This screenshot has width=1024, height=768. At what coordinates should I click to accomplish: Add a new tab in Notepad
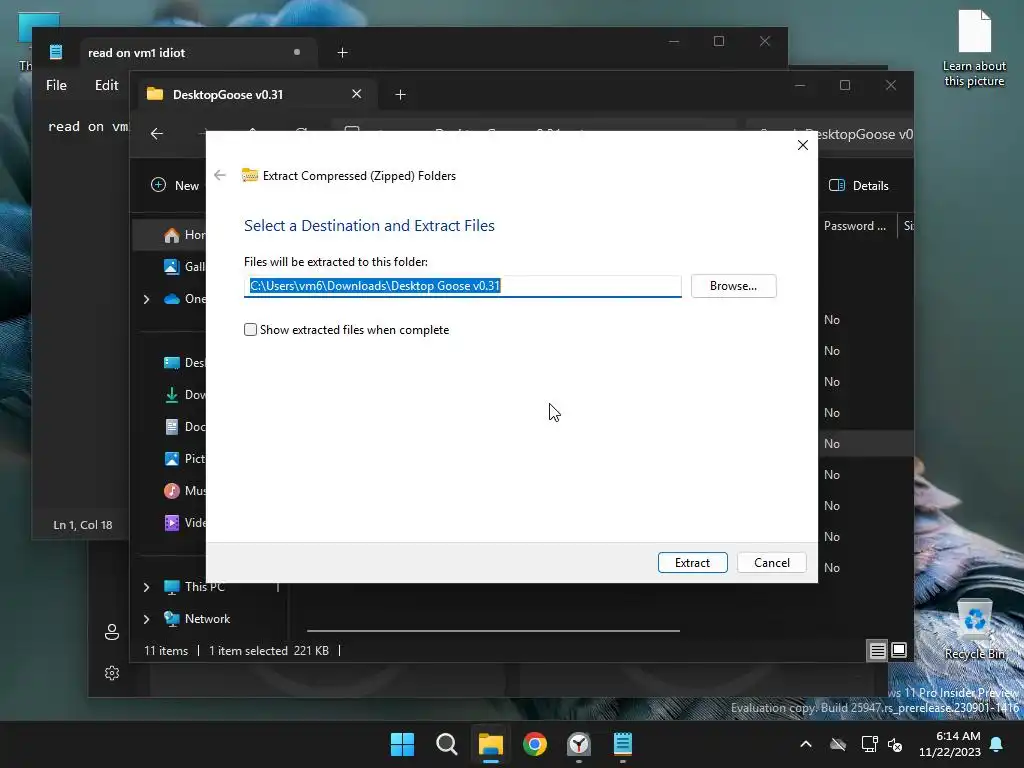tap(342, 53)
